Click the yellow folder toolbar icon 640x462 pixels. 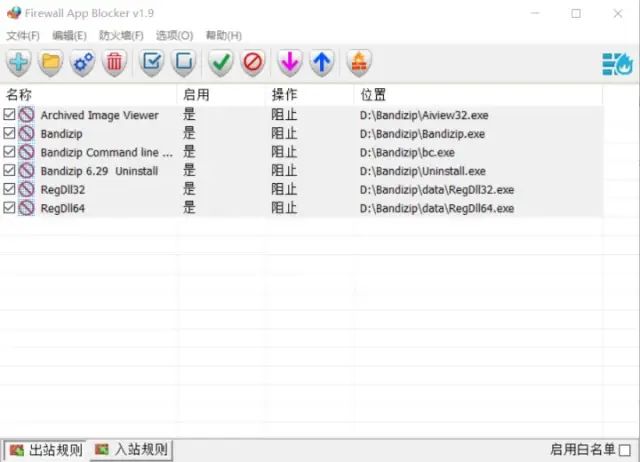pyautogui.click(x=51, y=63)
